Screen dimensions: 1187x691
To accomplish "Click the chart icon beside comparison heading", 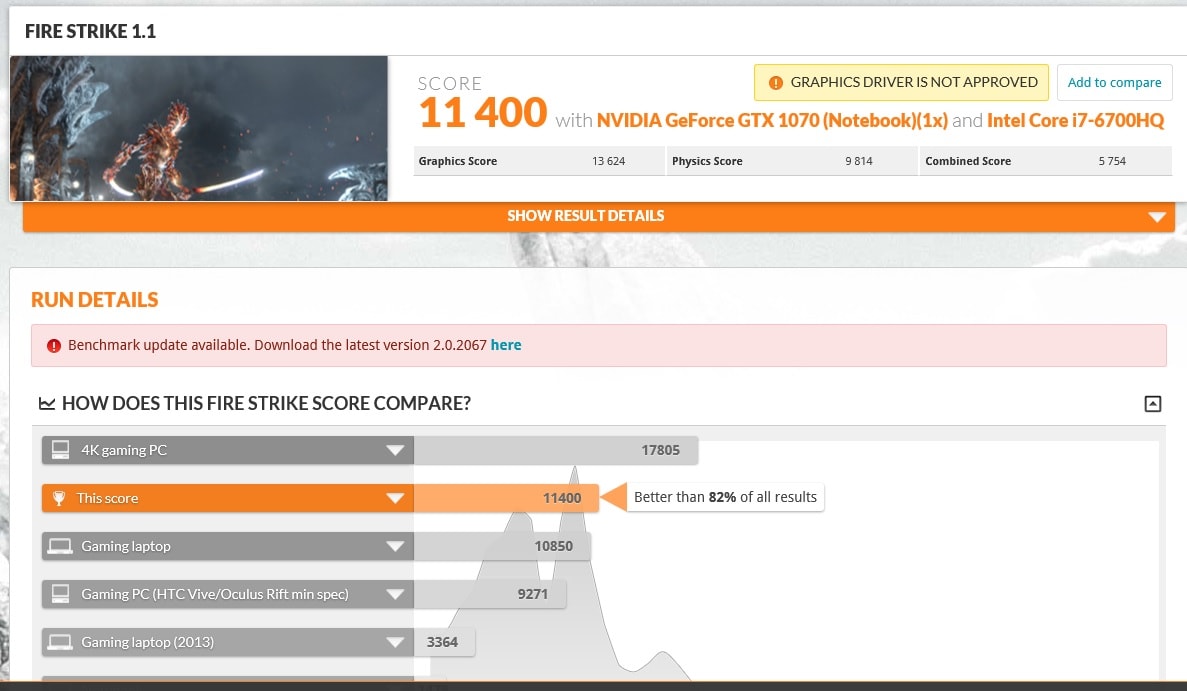I will point(46,404).
